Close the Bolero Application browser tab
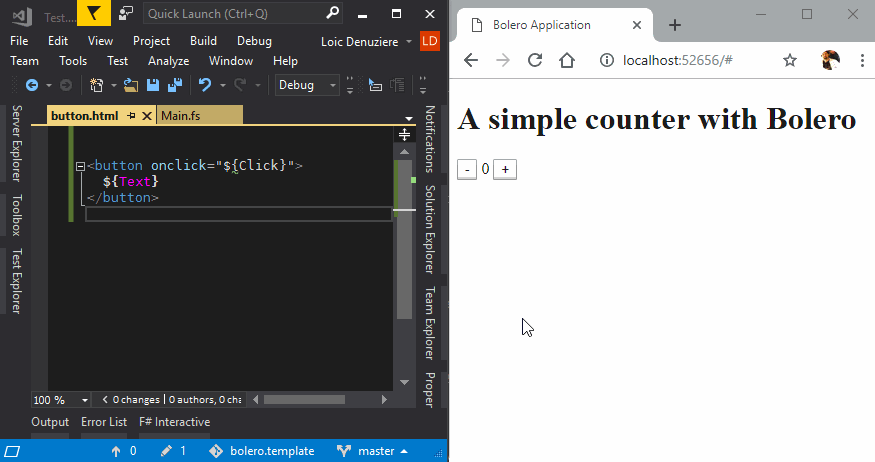 point(637,25)
